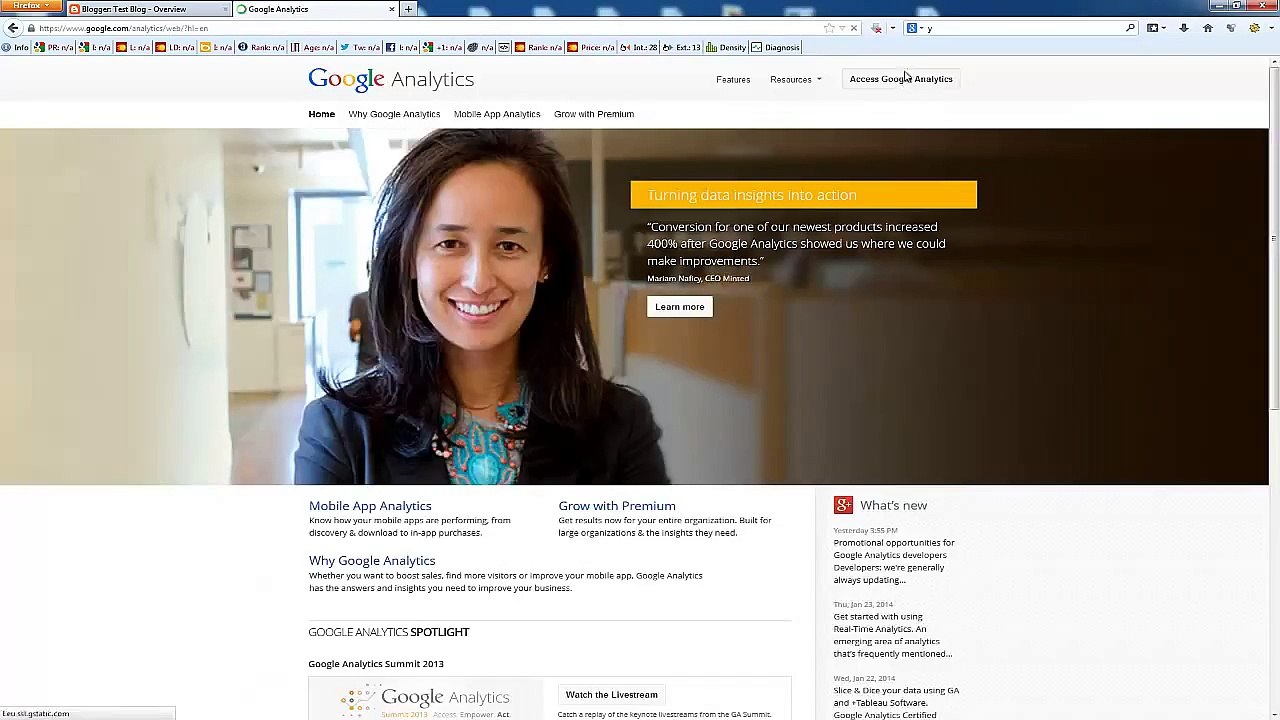The height and width of the screenshot is (720, 1280).
Task: Select the Google Analytics browser tab
Action: [315, 9]
